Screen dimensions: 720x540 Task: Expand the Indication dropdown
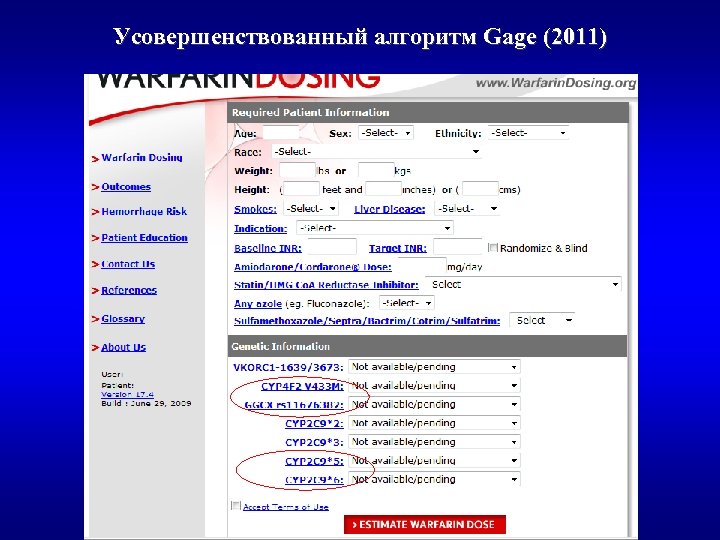(375, 228)
